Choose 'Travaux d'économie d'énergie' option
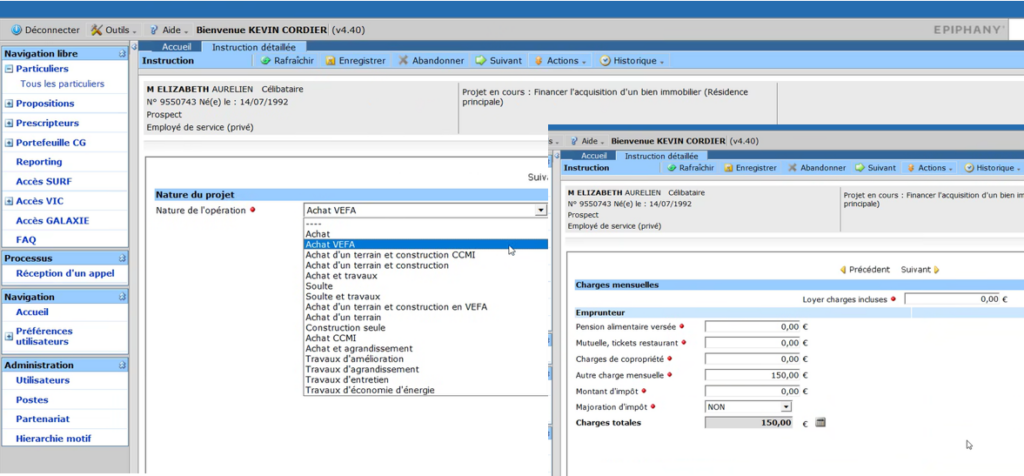1024x476 pixels. coord(369,390)
